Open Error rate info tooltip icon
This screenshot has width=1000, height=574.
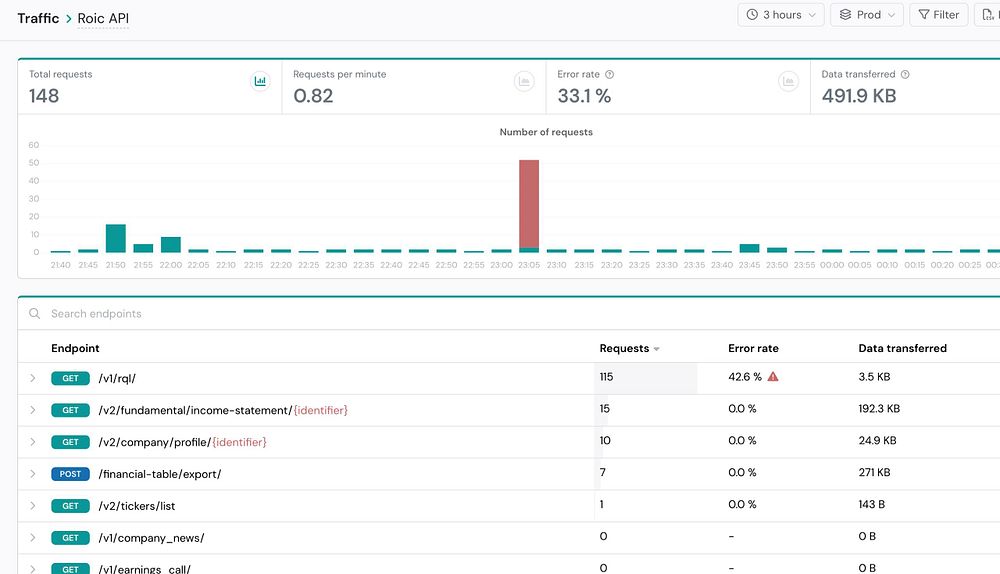tap(609, 75)
